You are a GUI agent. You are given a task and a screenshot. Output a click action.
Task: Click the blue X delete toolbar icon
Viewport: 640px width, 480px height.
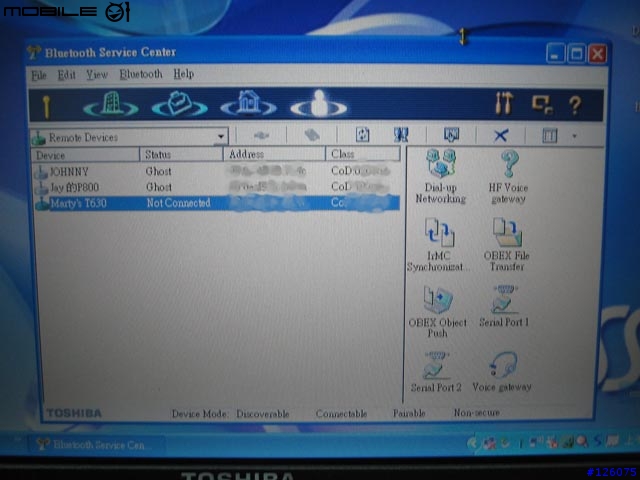(x=501, y=135)
